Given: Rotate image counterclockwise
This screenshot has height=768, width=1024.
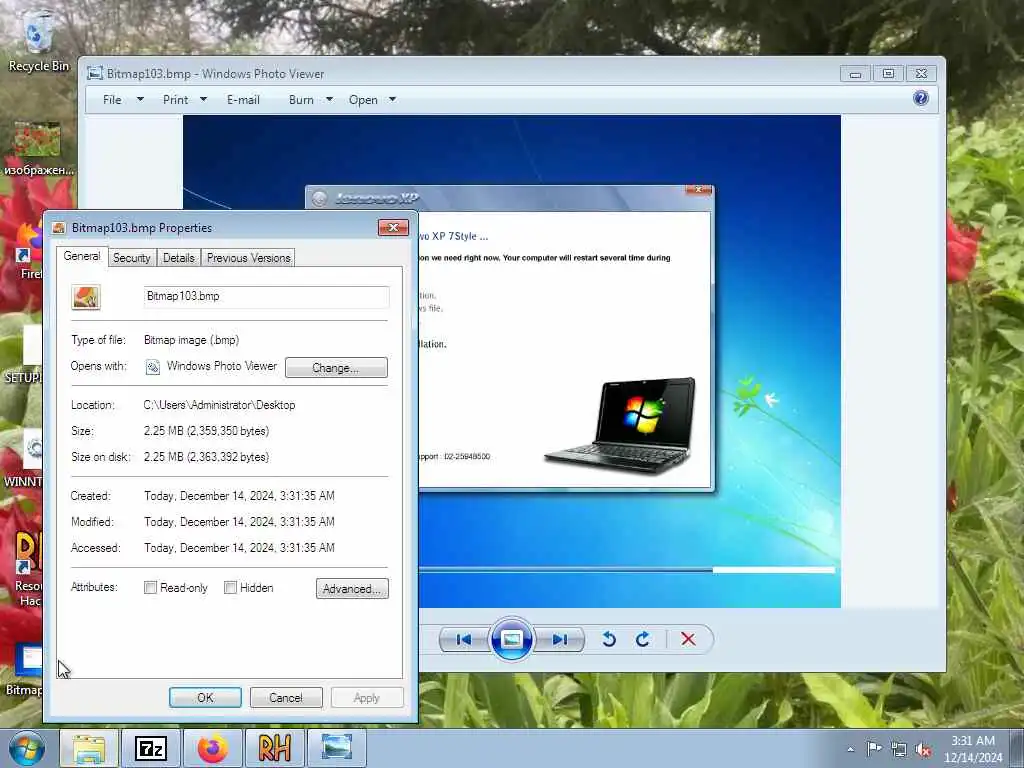Looking at the screenshot, I should click(609, 639).
